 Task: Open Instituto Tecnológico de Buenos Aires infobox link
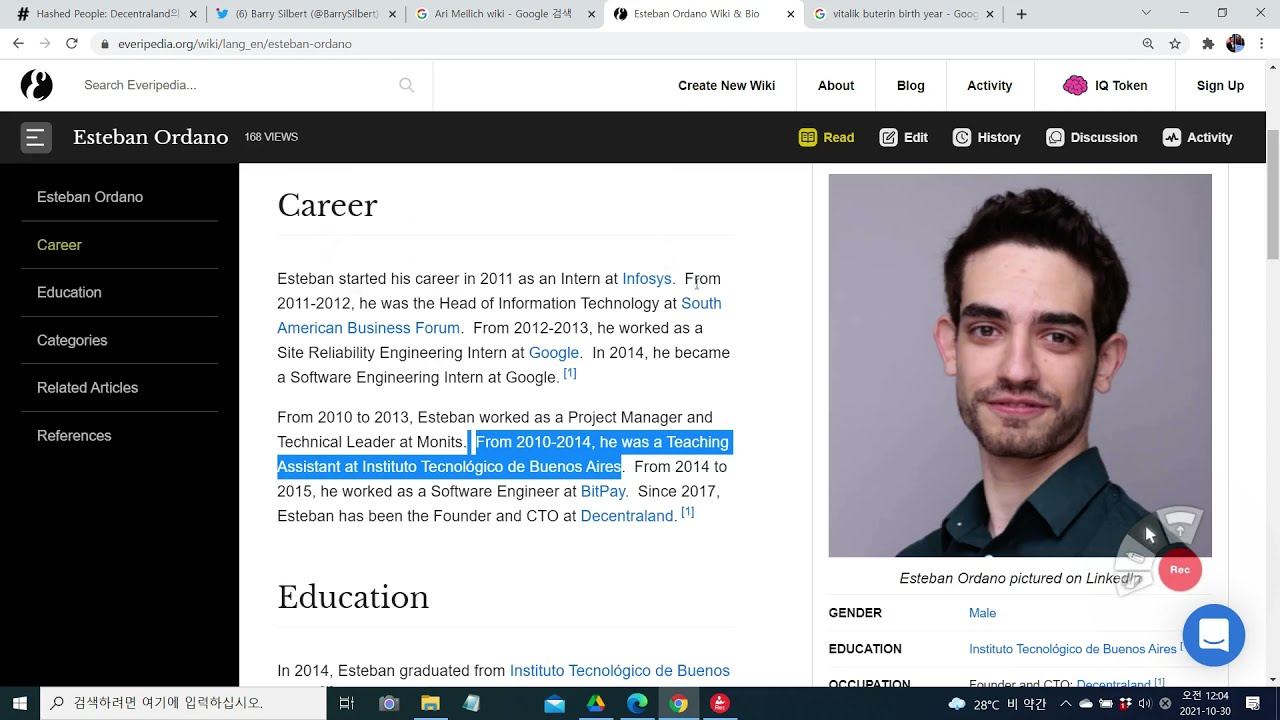click(x=1072, y=649)
